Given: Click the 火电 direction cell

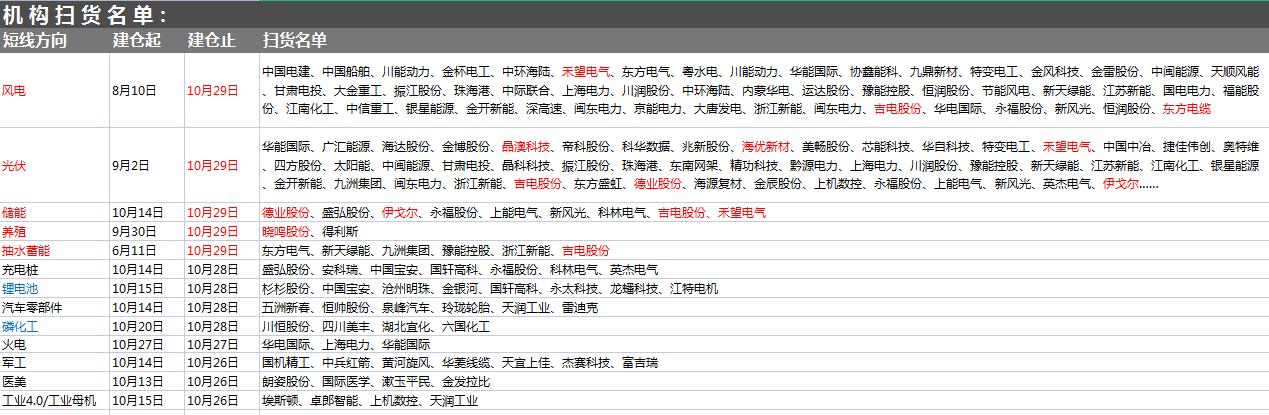Looking at the screenshot, I should coord(54,344).
